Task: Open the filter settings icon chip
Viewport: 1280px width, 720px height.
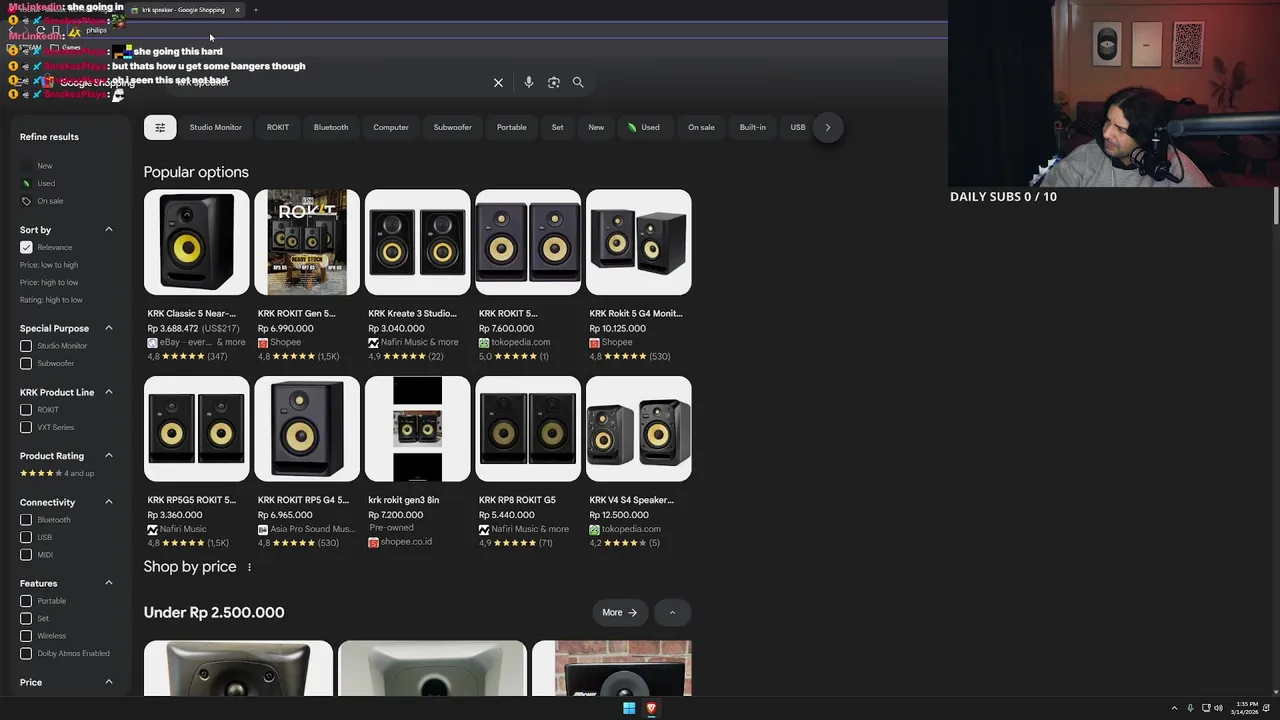Action: click(x=160, y=127)
